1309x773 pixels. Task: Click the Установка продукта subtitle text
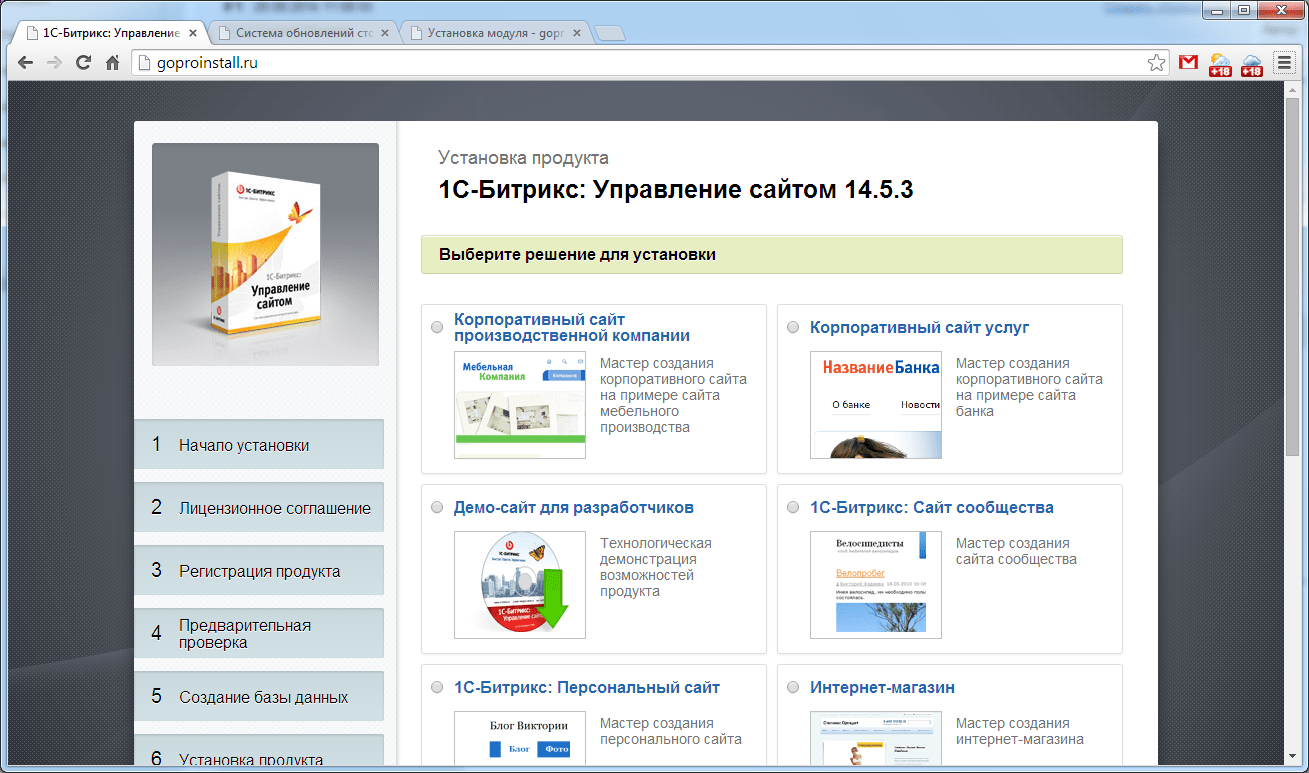click(523, 158)
